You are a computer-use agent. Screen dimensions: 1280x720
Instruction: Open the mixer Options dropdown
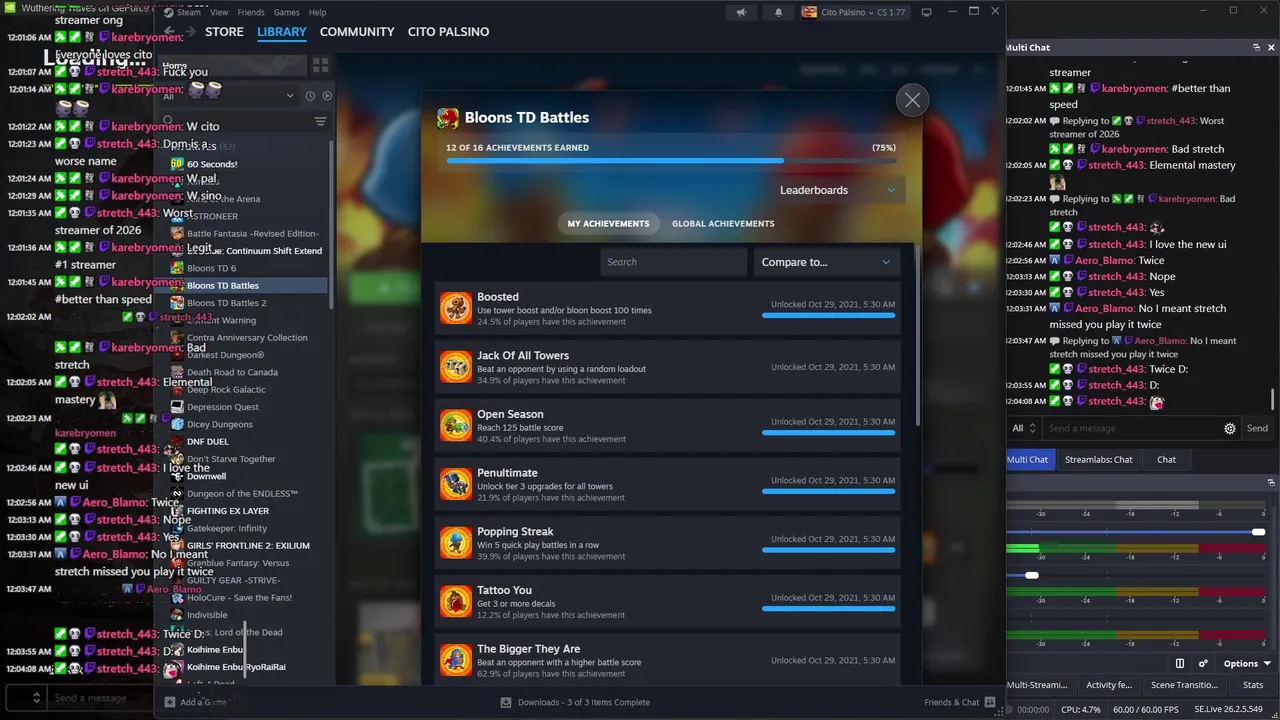click(x=1246, y=663)
